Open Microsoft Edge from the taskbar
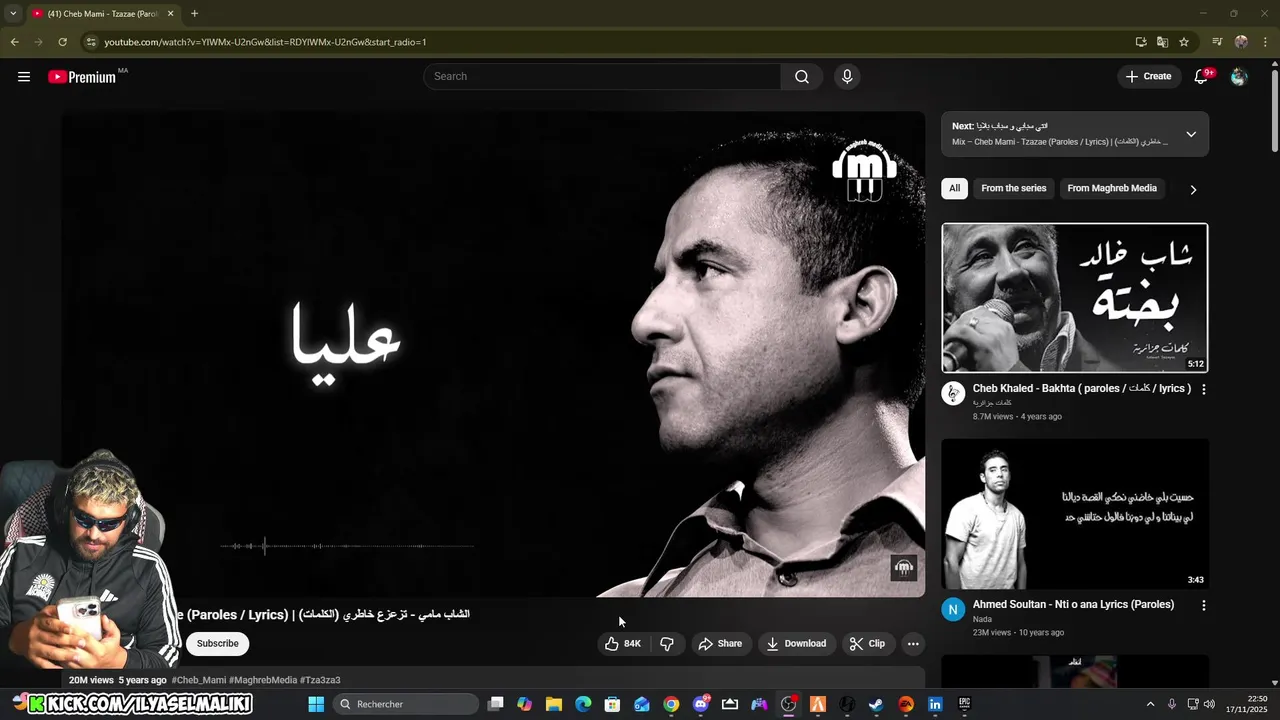The width and height of the screenshot is (1280, 720). click(x=583, y=704)
